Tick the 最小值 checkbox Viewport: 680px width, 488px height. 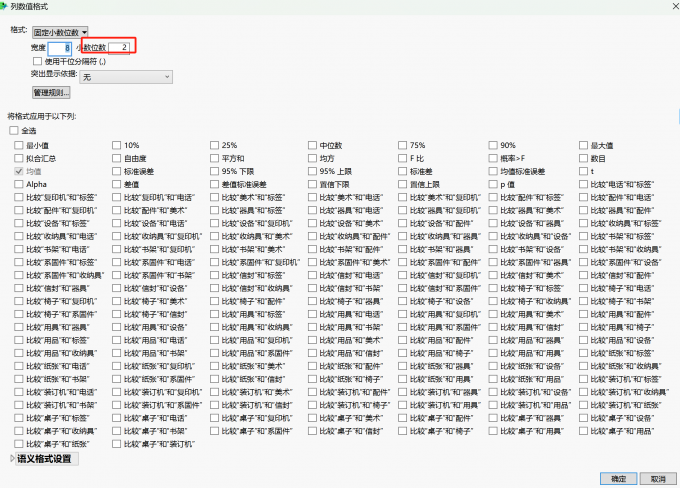coord(18,145)
